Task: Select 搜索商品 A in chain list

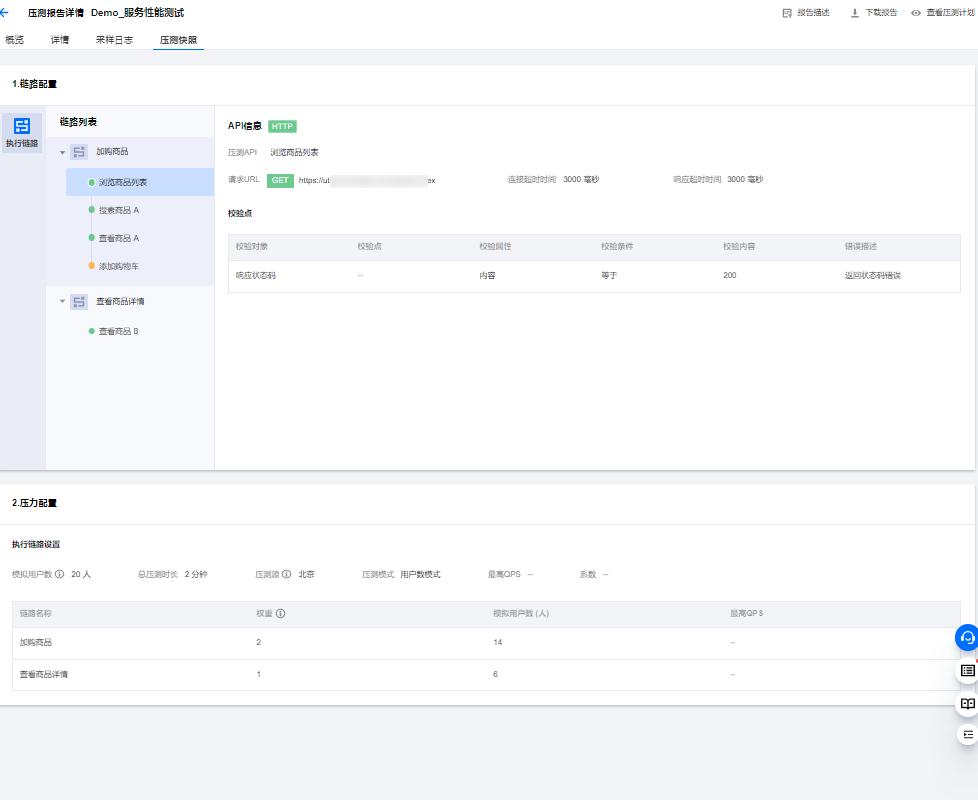Action: click(118, 210)
